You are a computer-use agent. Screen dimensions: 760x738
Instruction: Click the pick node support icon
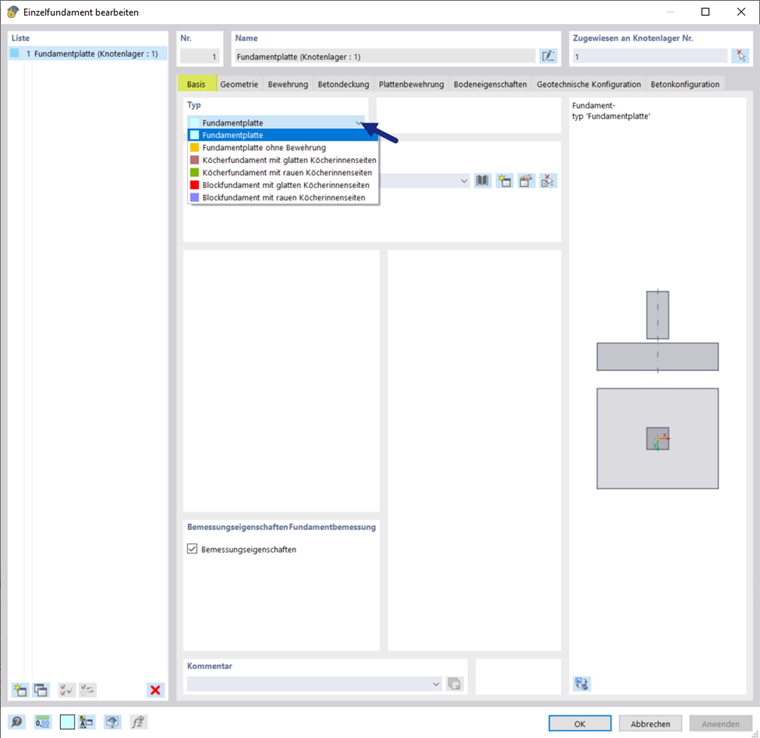pos(740,56)
